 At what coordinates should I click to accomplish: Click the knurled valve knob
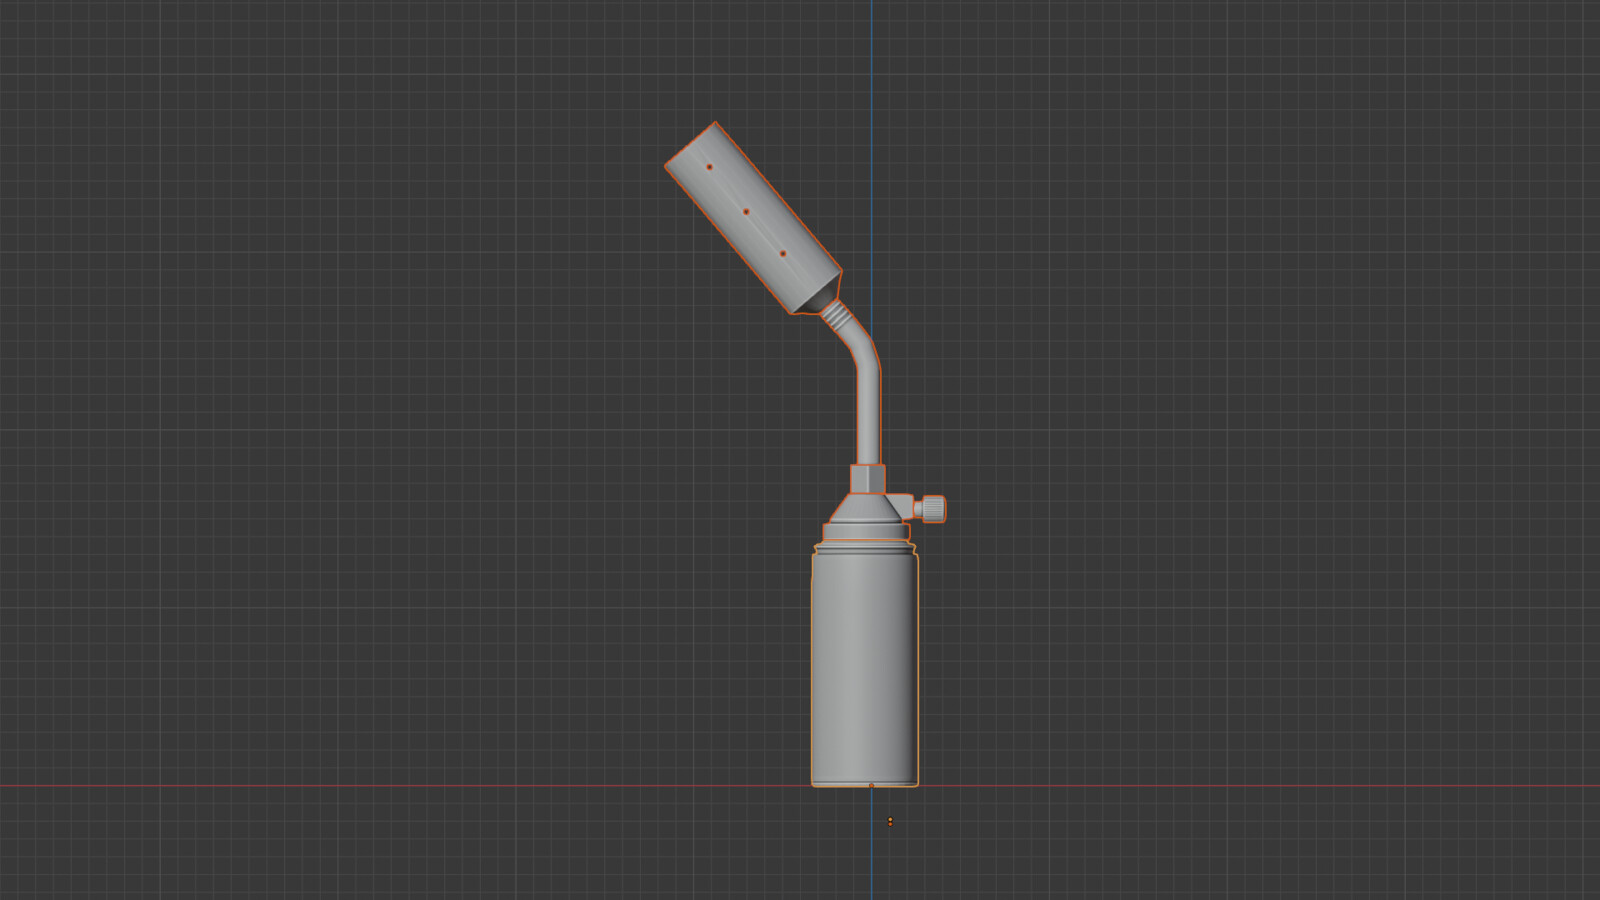coord(933,509)
